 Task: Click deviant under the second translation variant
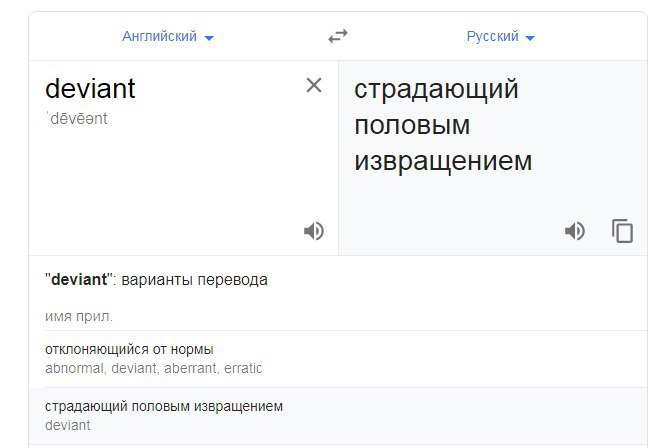(67, 425)
